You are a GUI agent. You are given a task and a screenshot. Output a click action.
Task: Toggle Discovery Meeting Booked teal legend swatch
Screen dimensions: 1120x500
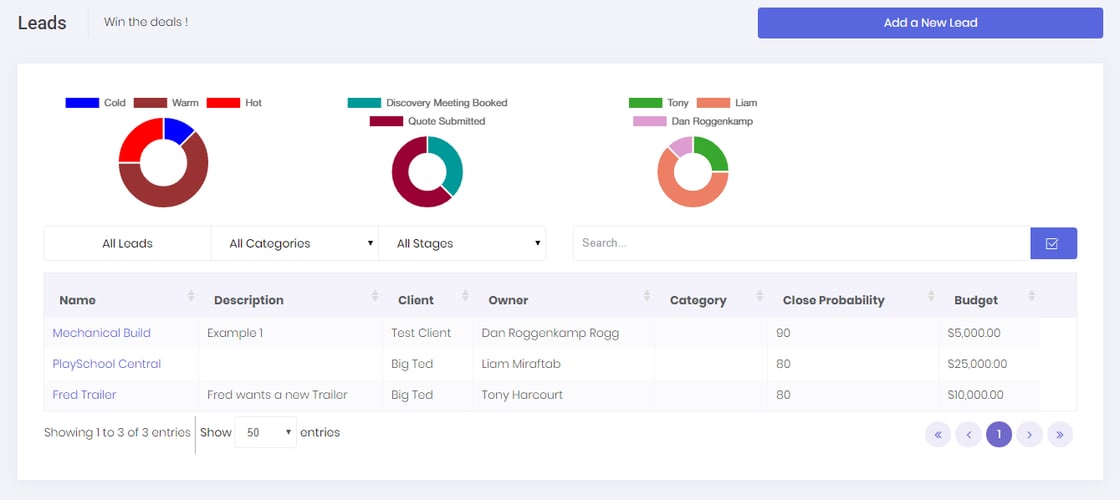coord(364,103)
